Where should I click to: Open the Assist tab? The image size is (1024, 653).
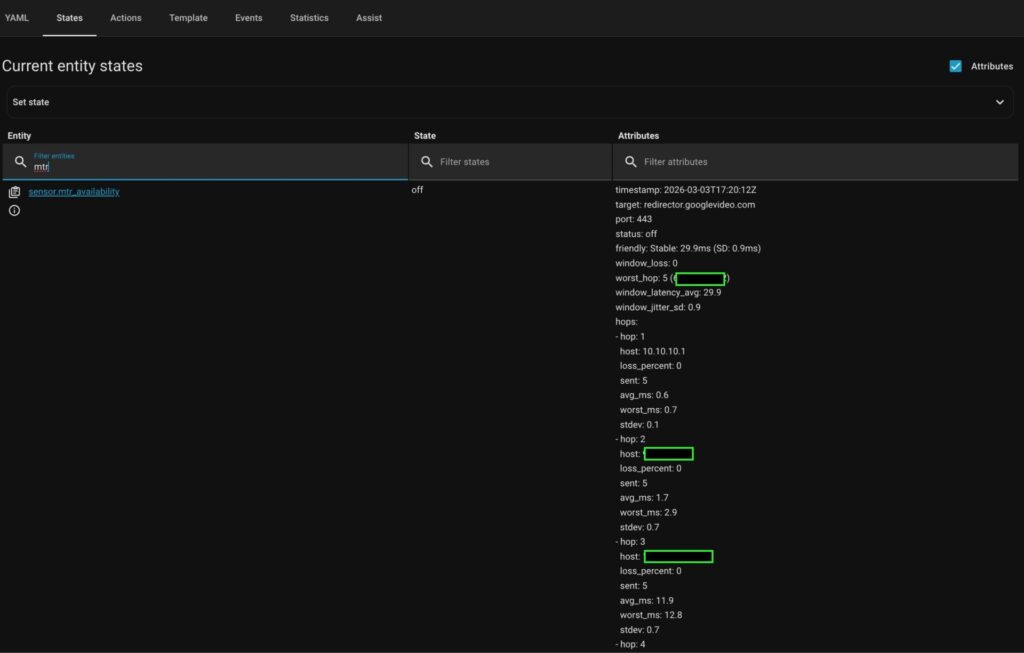369,18
